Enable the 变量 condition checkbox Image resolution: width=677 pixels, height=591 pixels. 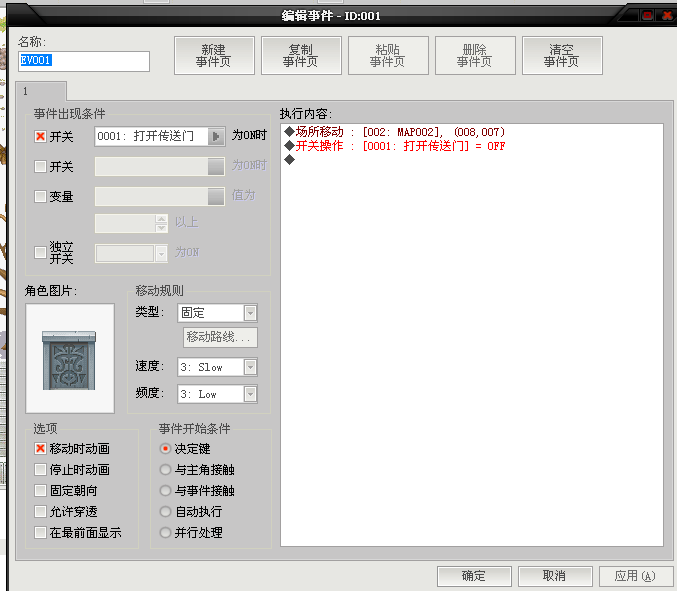40,196
